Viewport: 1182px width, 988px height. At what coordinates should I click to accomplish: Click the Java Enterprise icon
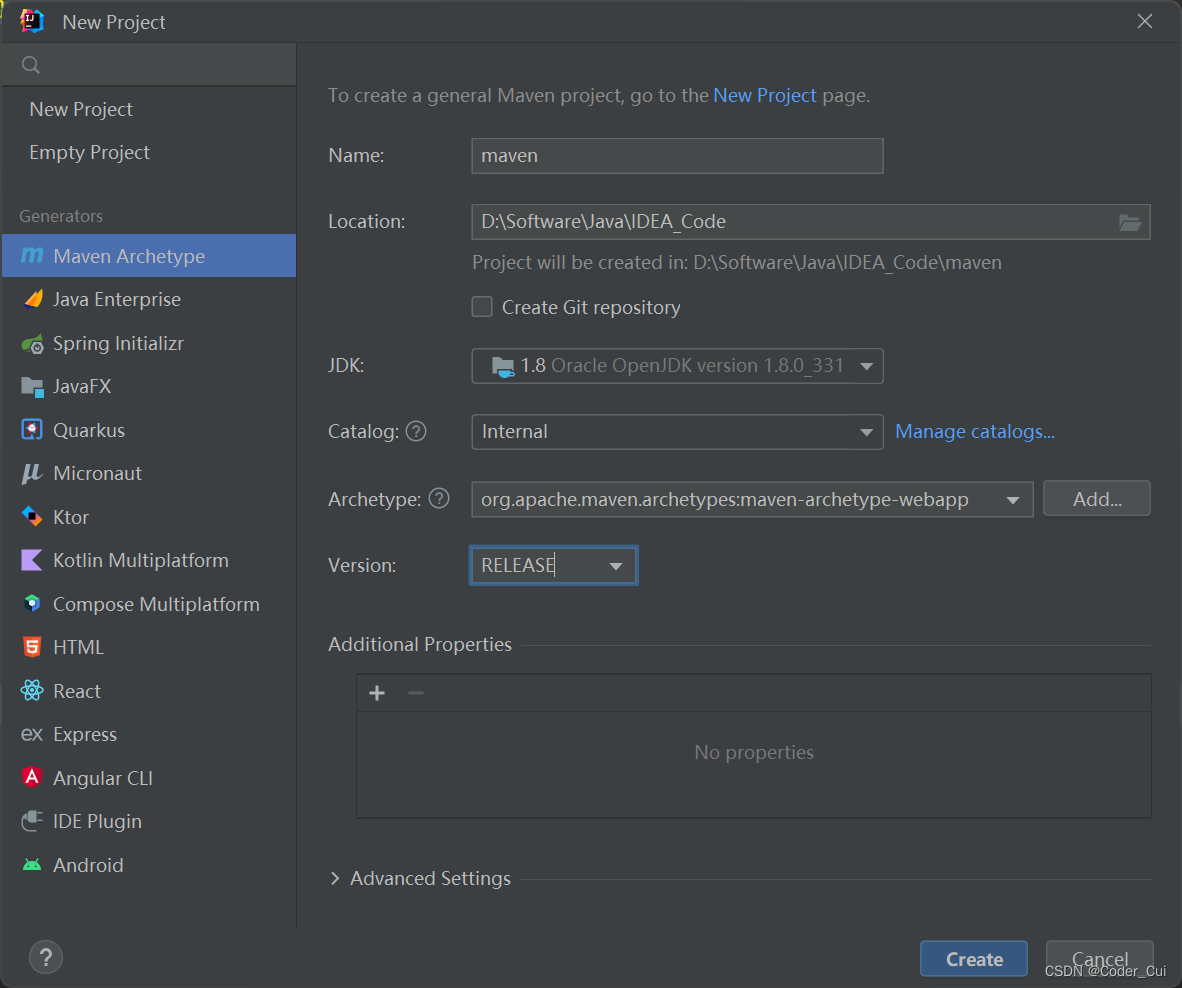[32, 299]
